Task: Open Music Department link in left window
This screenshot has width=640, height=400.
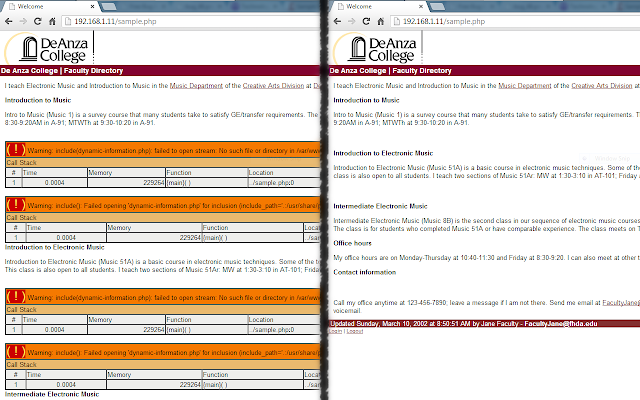Action: pos(196,86)
